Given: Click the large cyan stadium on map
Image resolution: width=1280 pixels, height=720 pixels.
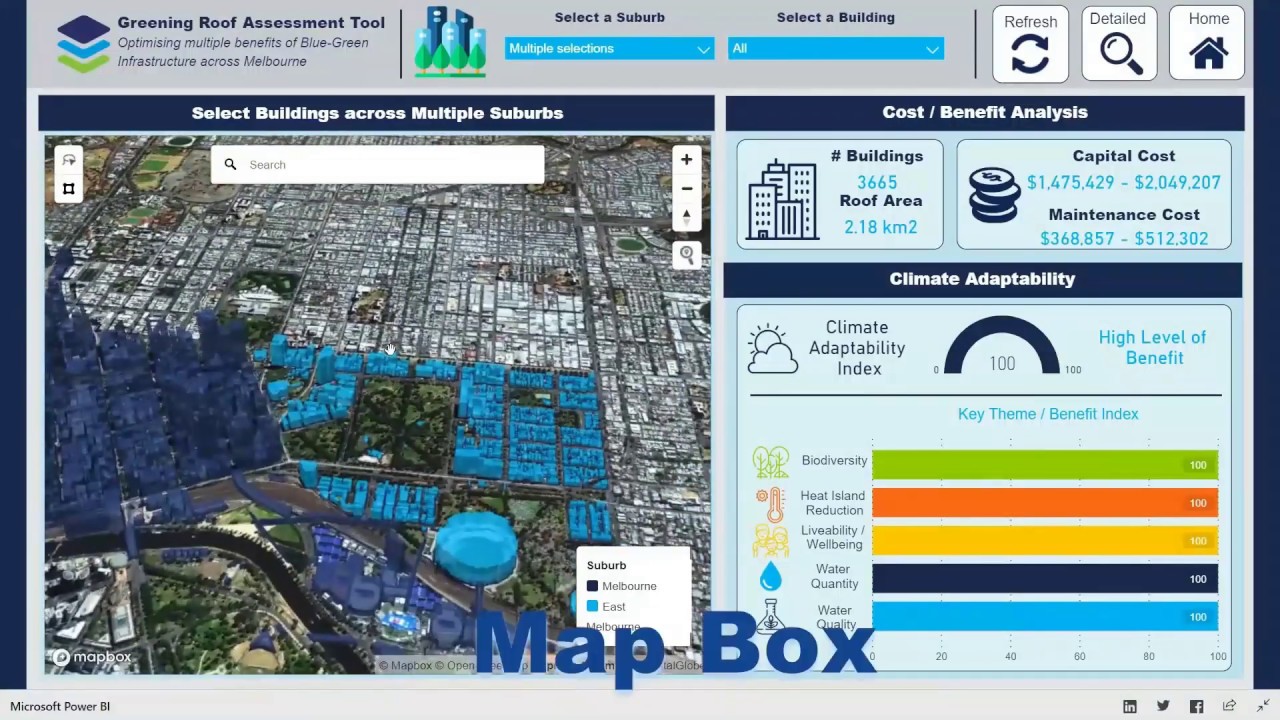Looking at the screenshot, I should 477,547.
